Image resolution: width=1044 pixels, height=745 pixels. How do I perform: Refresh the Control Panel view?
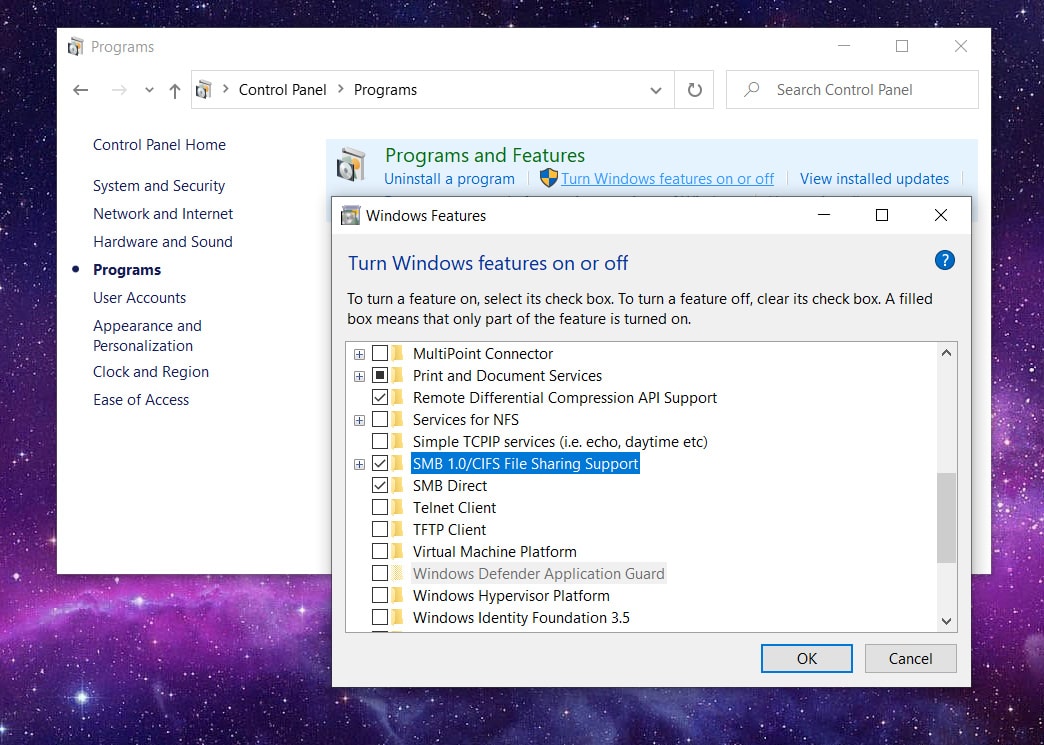pyautogui.click(x=694, y=90)
